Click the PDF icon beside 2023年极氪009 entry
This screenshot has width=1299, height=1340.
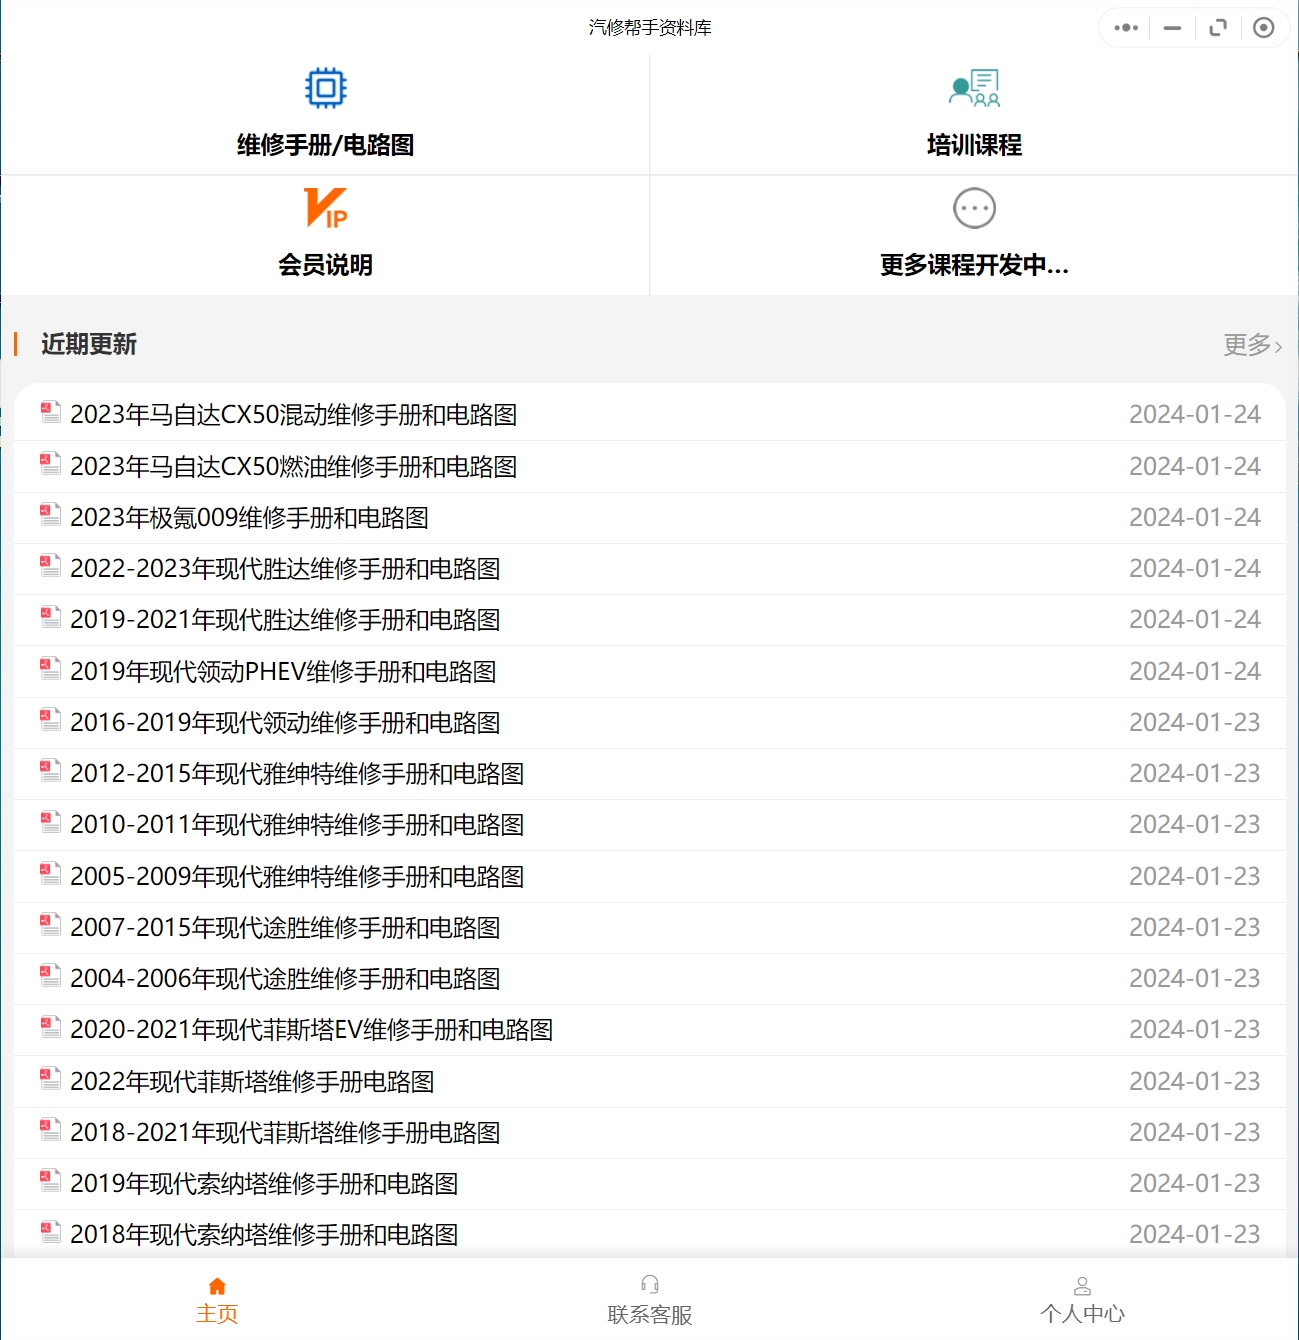pos(49,514)
